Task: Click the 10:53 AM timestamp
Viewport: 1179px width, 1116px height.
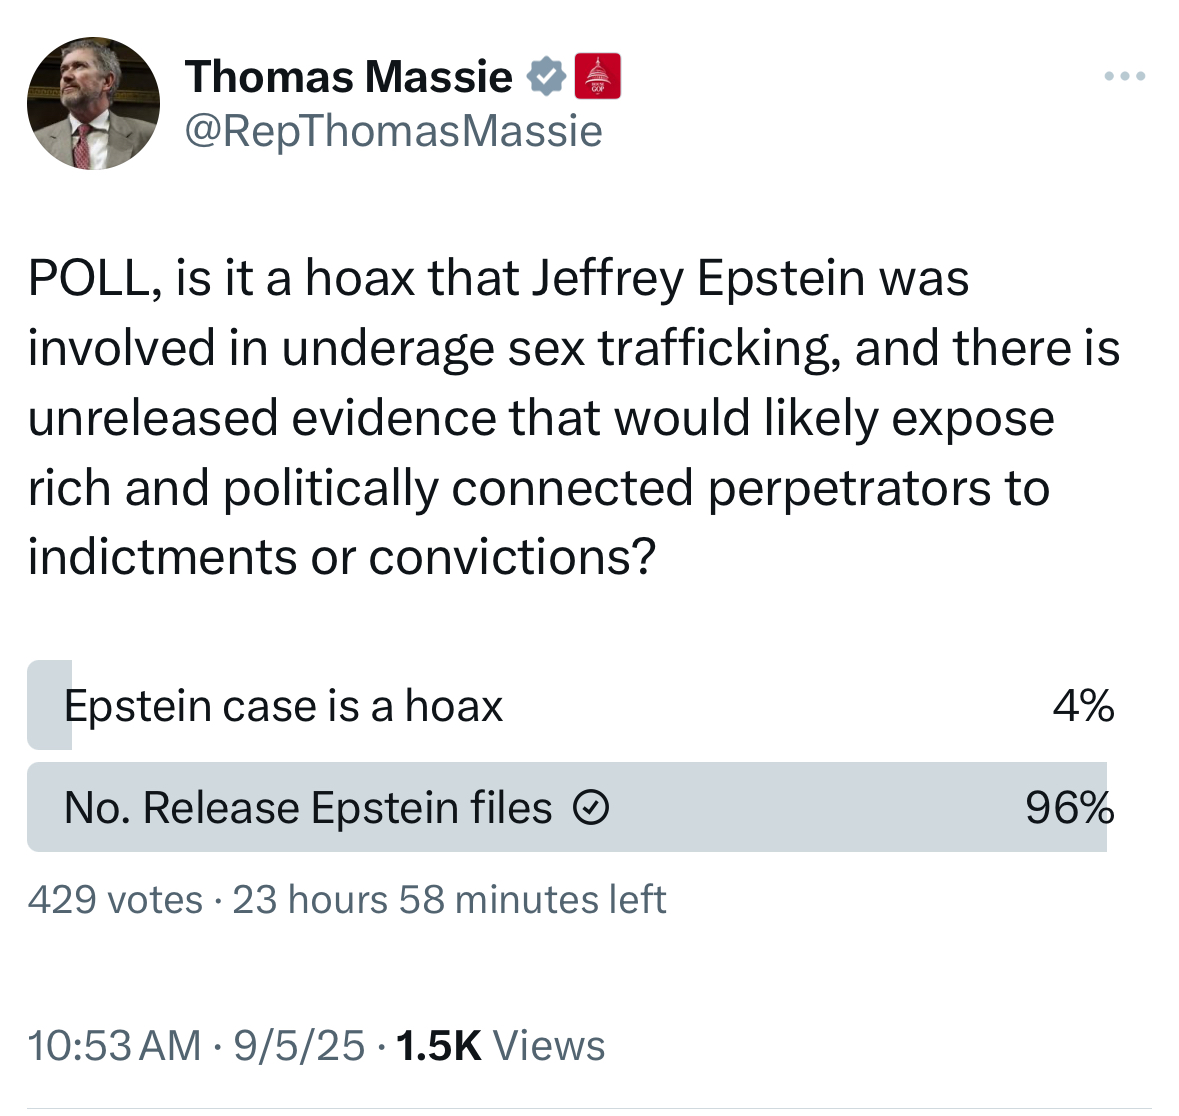Action: tap(114, 1046)
